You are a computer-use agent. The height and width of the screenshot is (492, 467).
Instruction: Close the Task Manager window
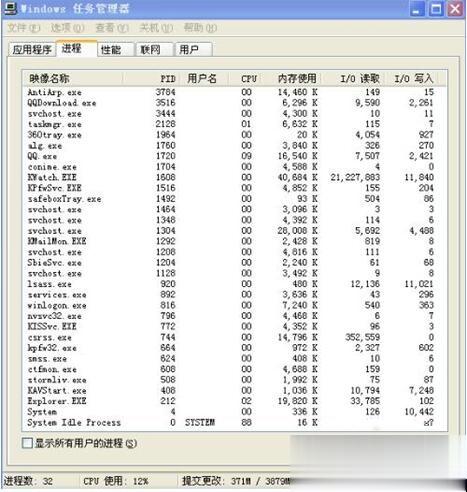click(455, 9)
